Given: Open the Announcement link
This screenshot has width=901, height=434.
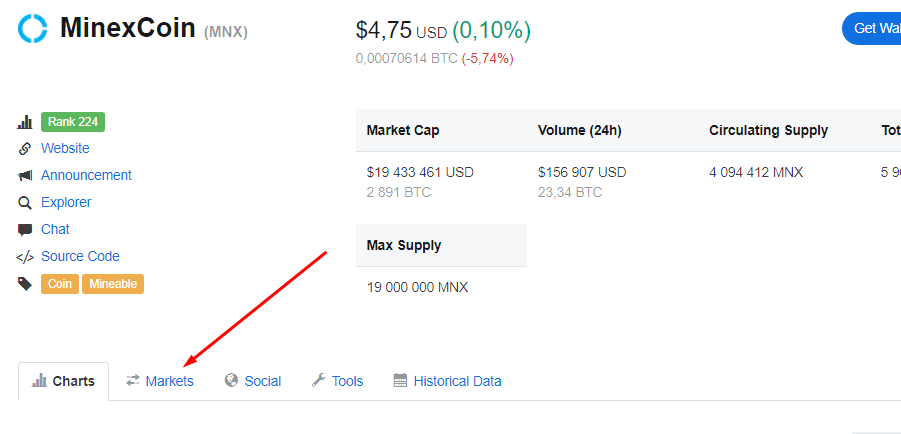Looking at the screenshot, I should pyautogui.click(x=86, y=175).
